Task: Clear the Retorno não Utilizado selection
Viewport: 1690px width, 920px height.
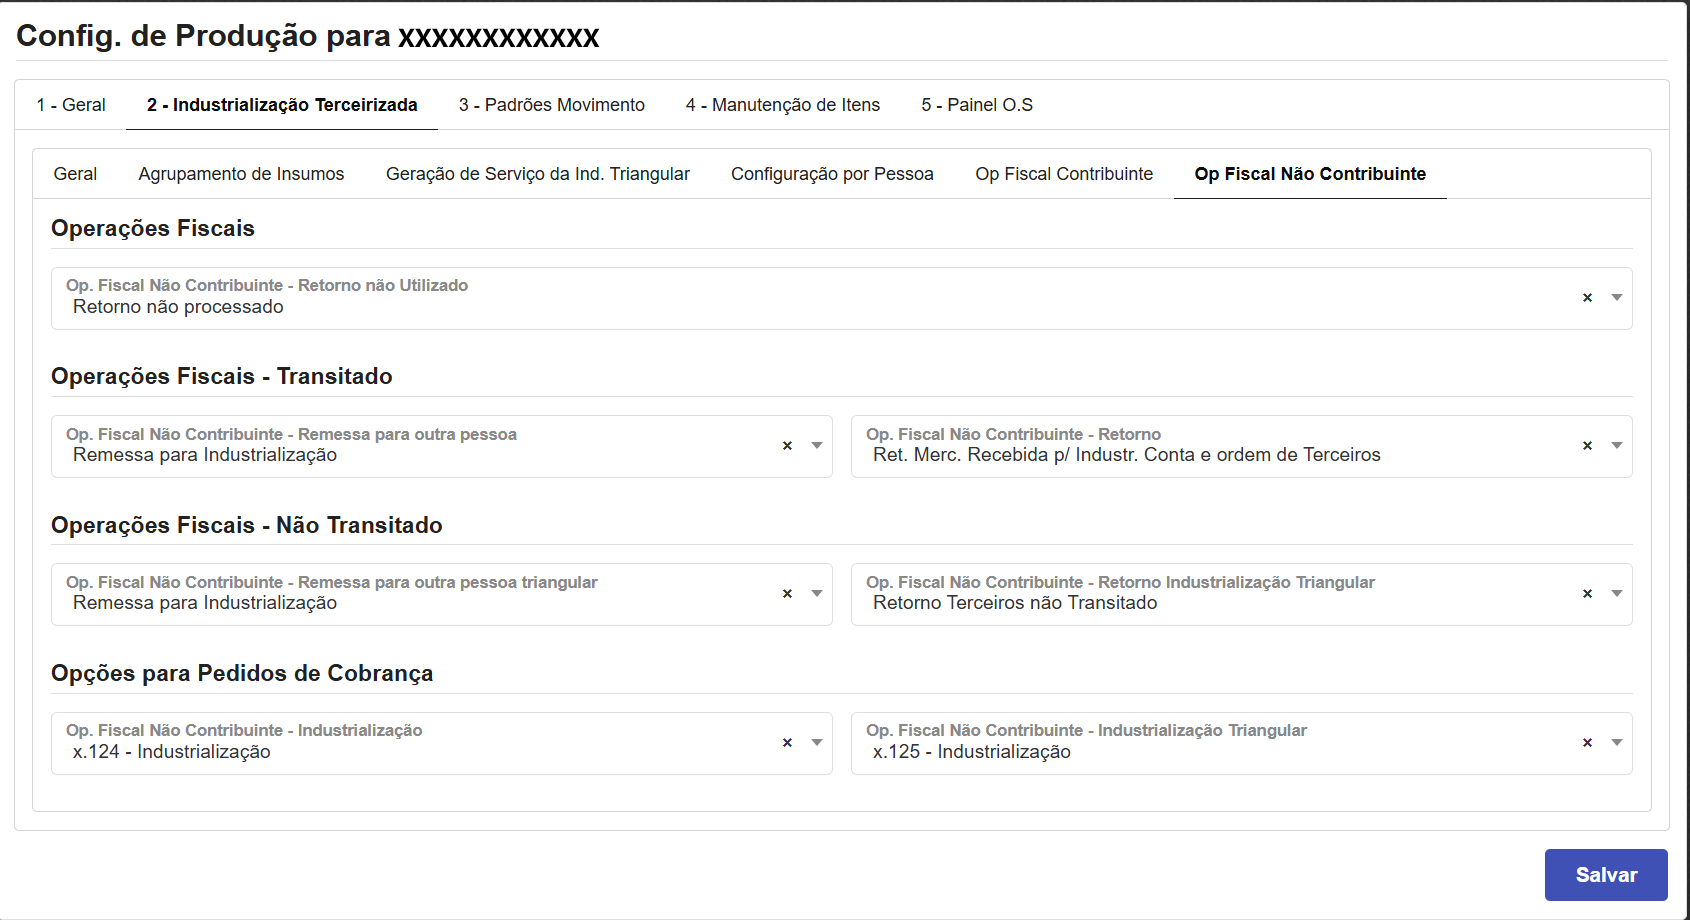Action: (x=1587, y=298)
